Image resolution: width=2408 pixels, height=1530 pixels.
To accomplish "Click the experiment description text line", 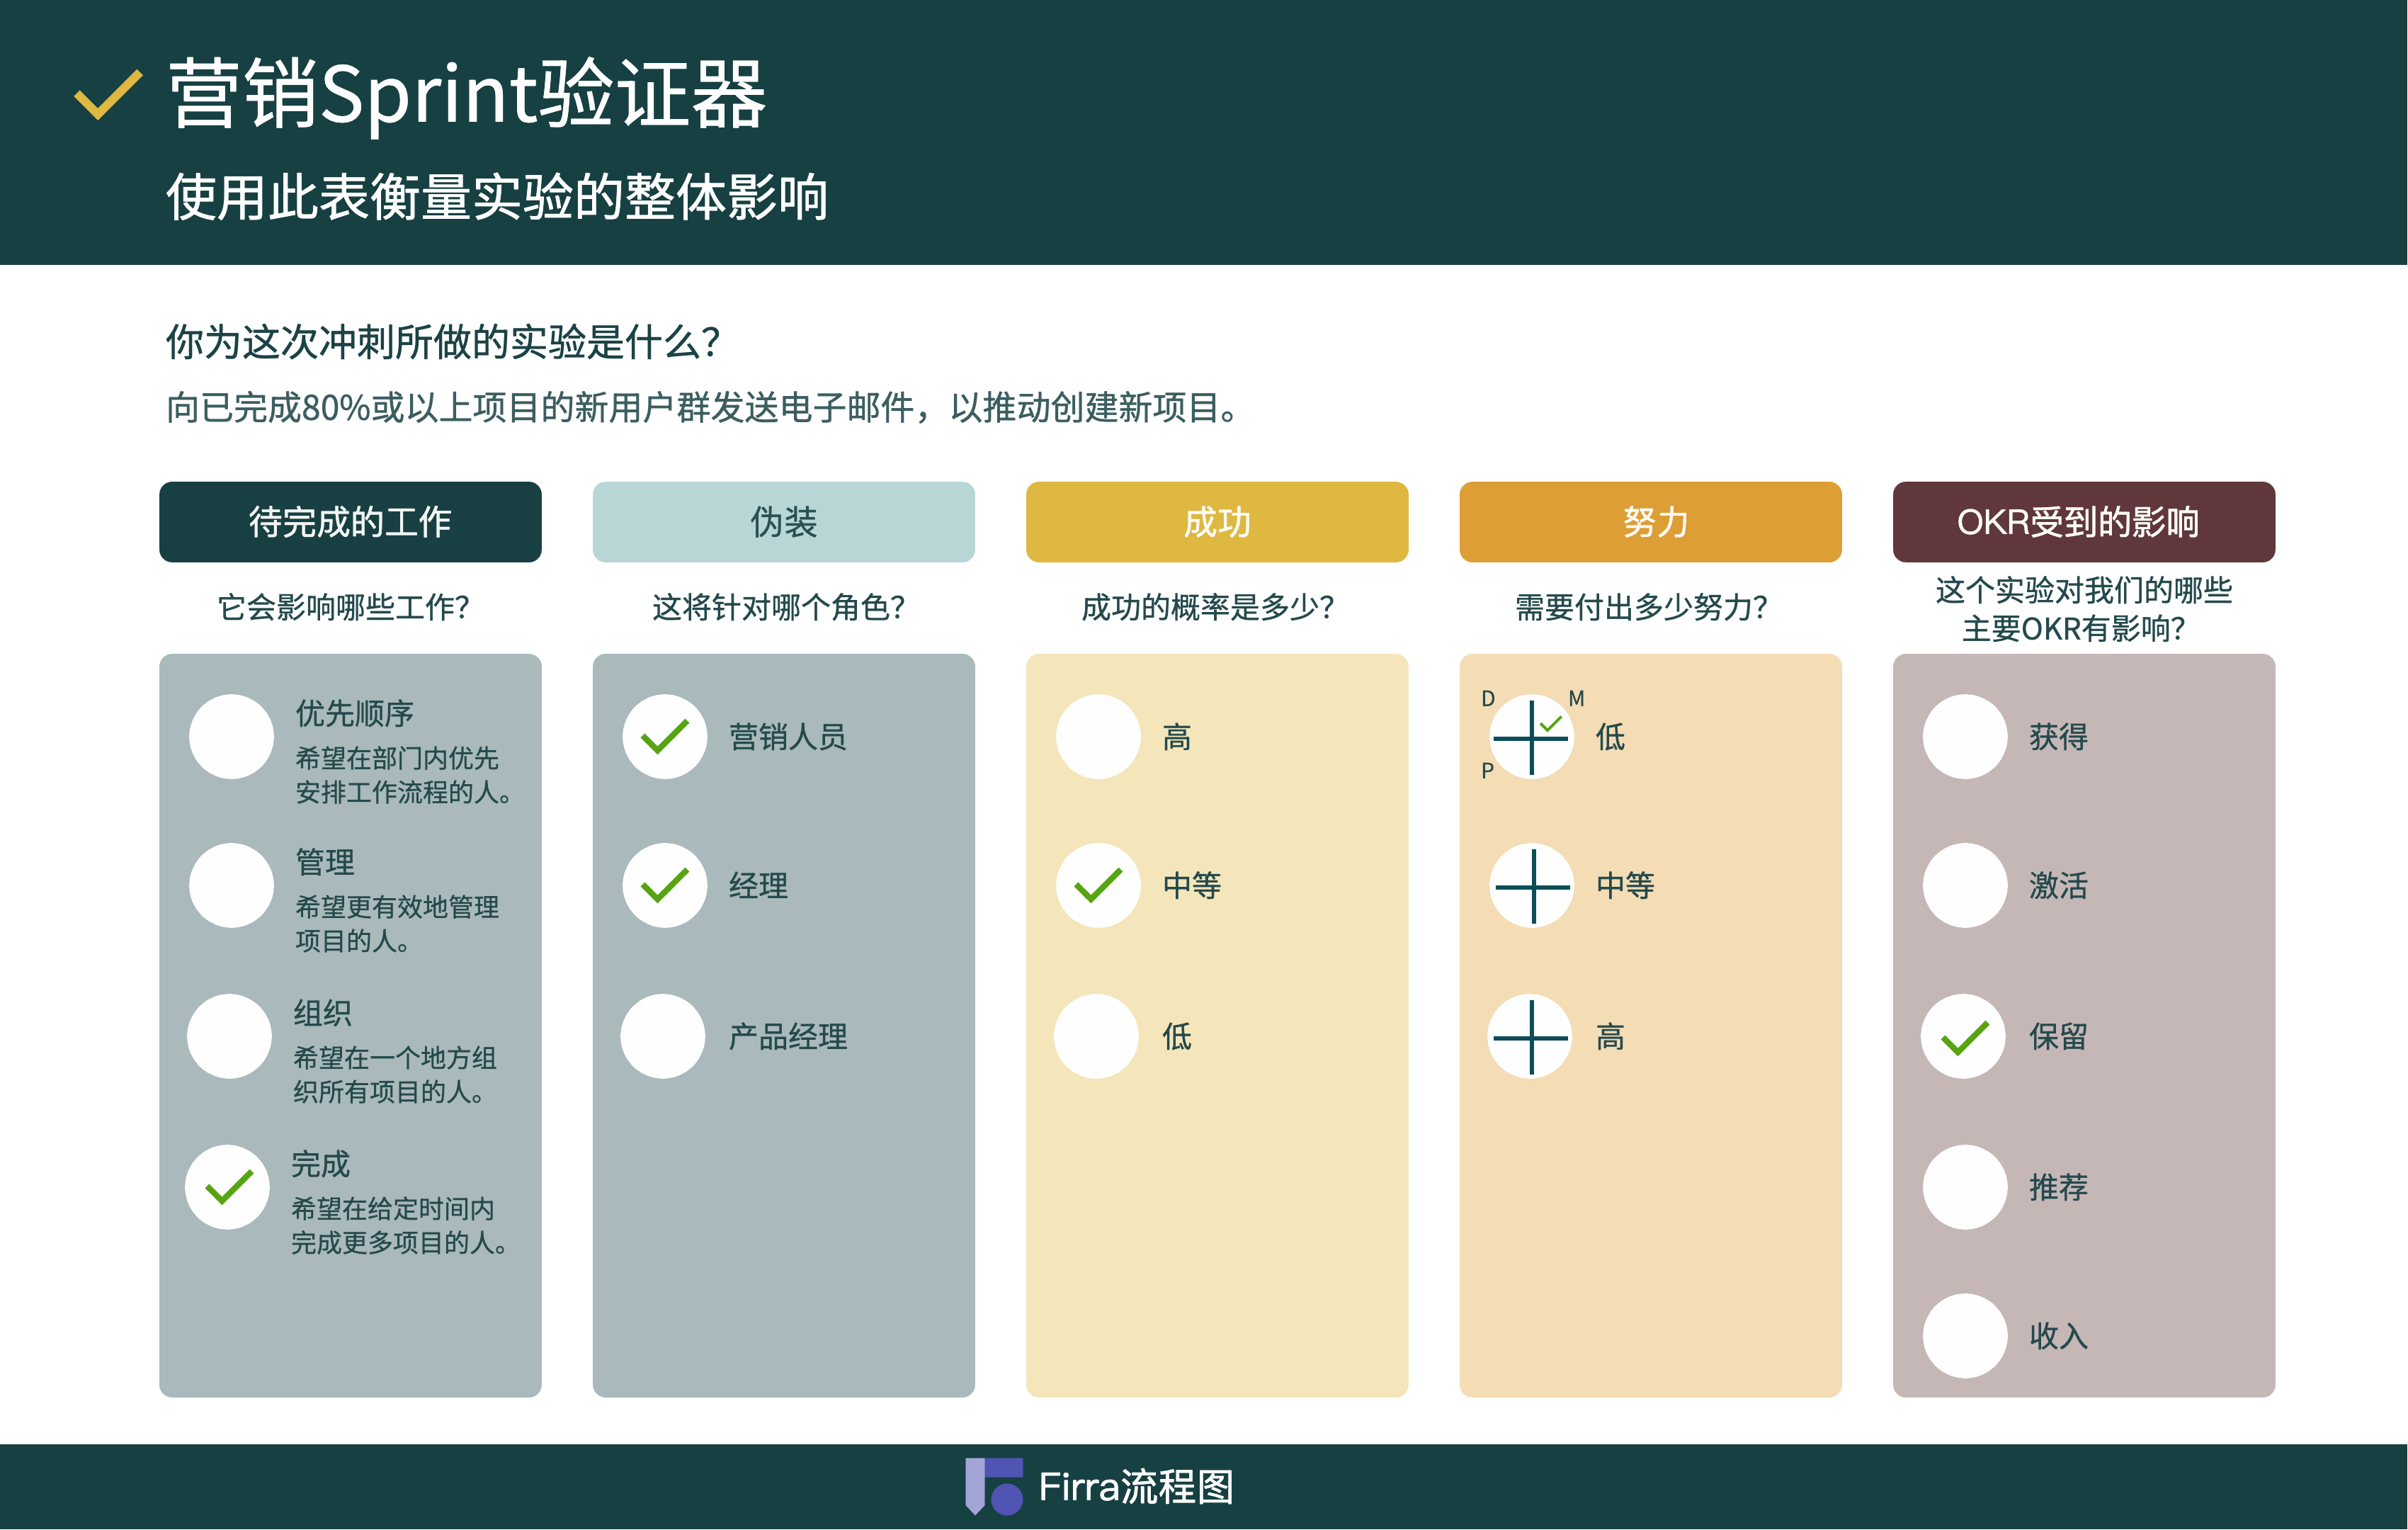I will tap(703, 408).
